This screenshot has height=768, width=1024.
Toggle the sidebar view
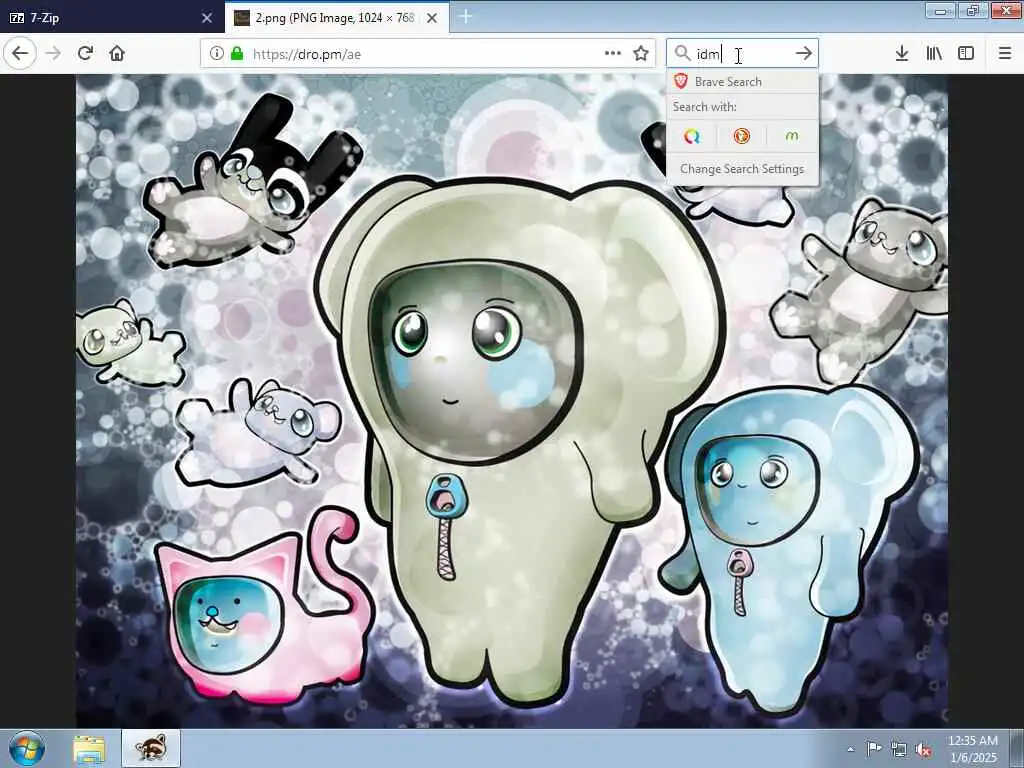coord(966,54)
